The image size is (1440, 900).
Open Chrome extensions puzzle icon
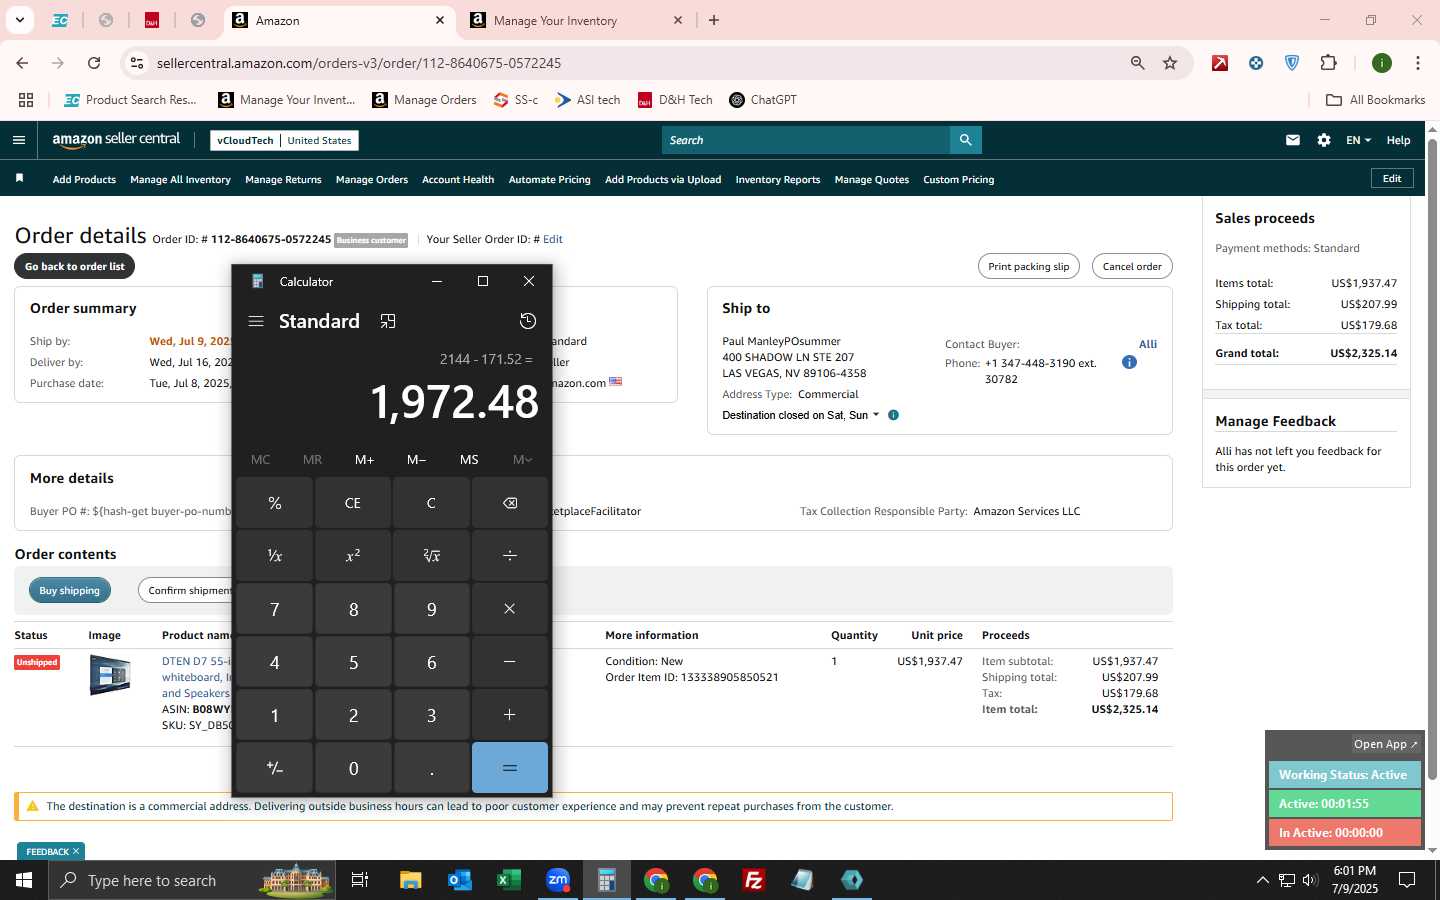click(x=1328, y=63)
